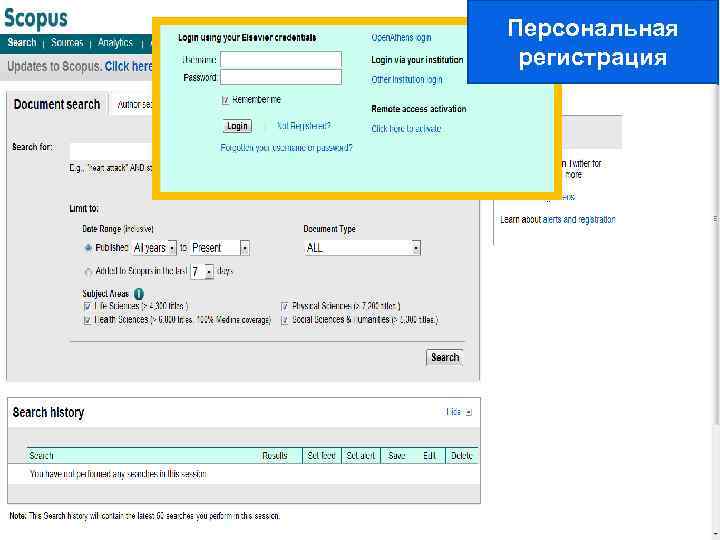Click the Scopus logo
The height and width of the screenshot is (540, 720).
coord(36,19)
